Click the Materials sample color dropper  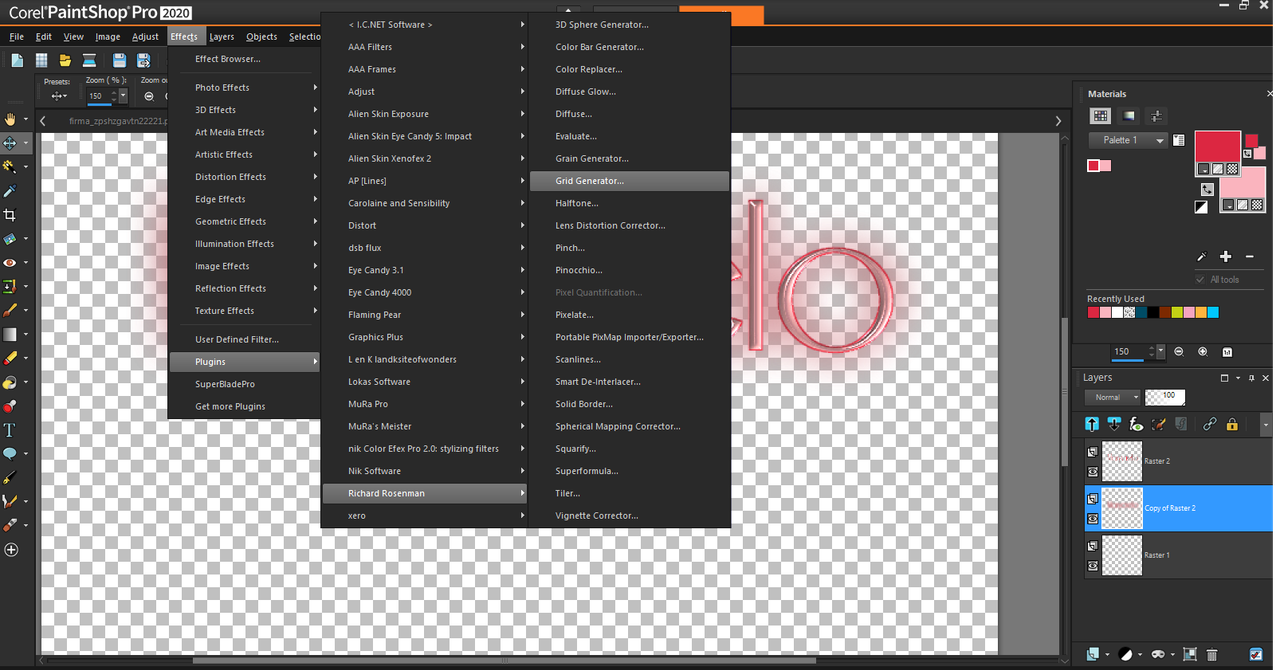1203,257
